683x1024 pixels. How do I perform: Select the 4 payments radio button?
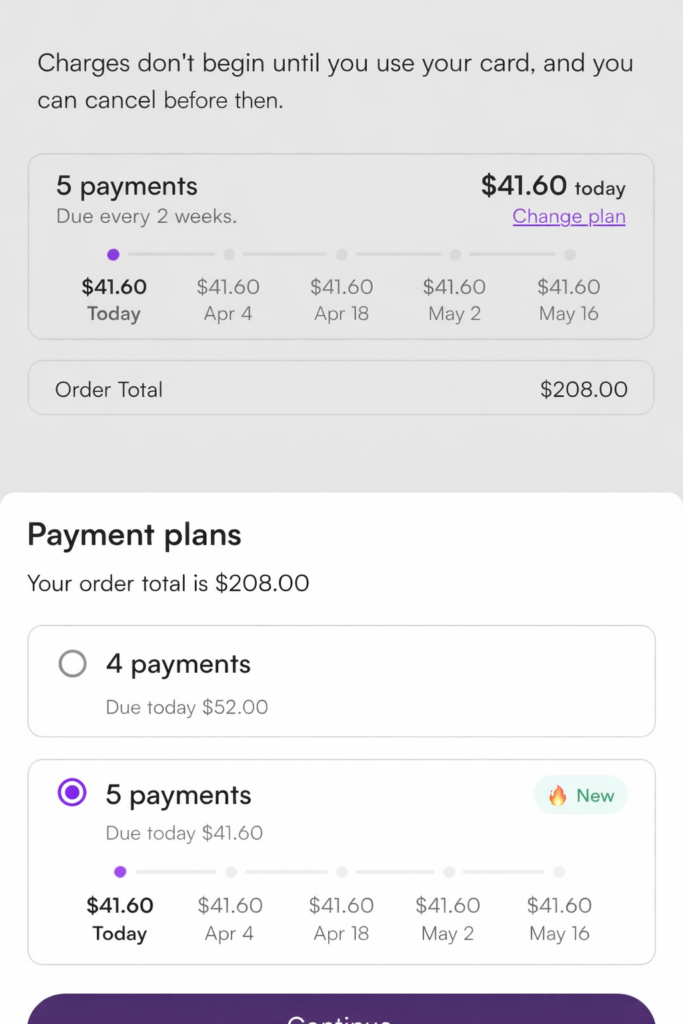pos(73,664)
